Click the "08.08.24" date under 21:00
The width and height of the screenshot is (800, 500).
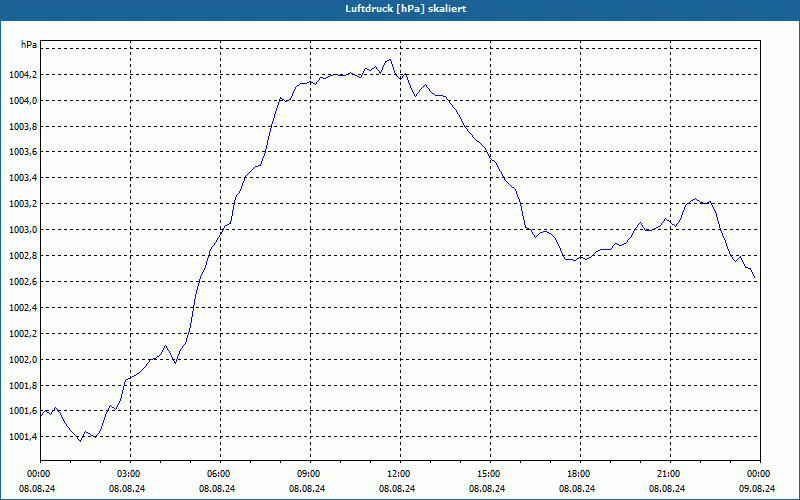(667, 488)
